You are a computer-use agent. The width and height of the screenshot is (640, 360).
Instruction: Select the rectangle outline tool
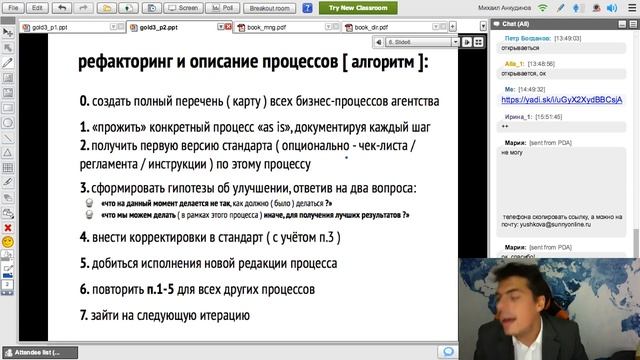point(8,108)
